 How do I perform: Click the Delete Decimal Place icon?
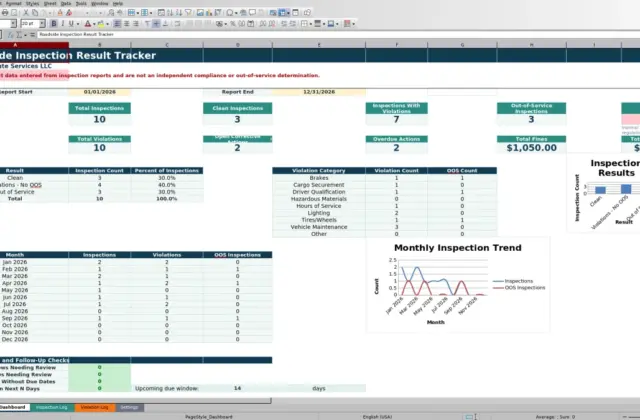272,24
